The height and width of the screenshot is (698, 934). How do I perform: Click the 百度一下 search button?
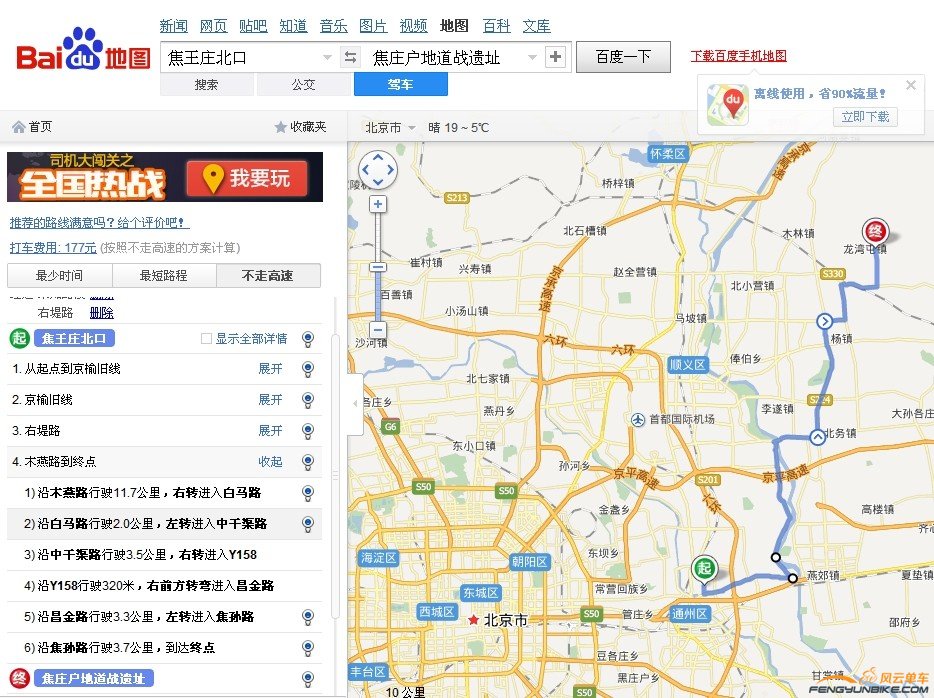coord(623,57)
